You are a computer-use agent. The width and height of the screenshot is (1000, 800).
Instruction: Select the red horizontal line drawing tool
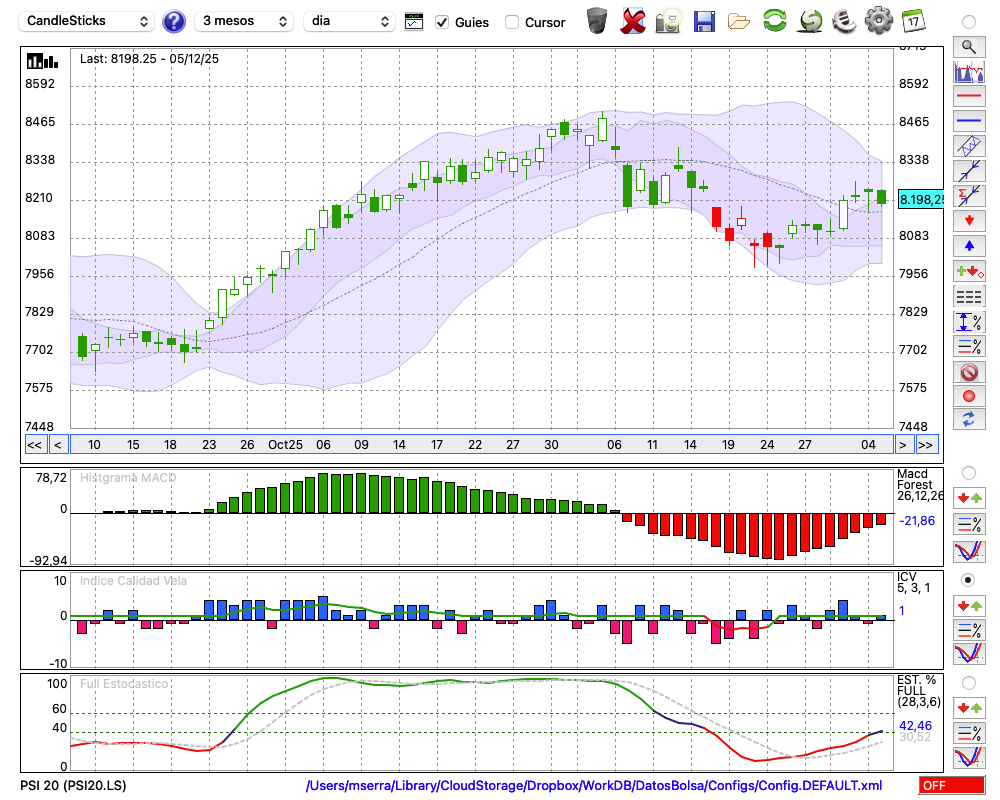click(969, 97)
